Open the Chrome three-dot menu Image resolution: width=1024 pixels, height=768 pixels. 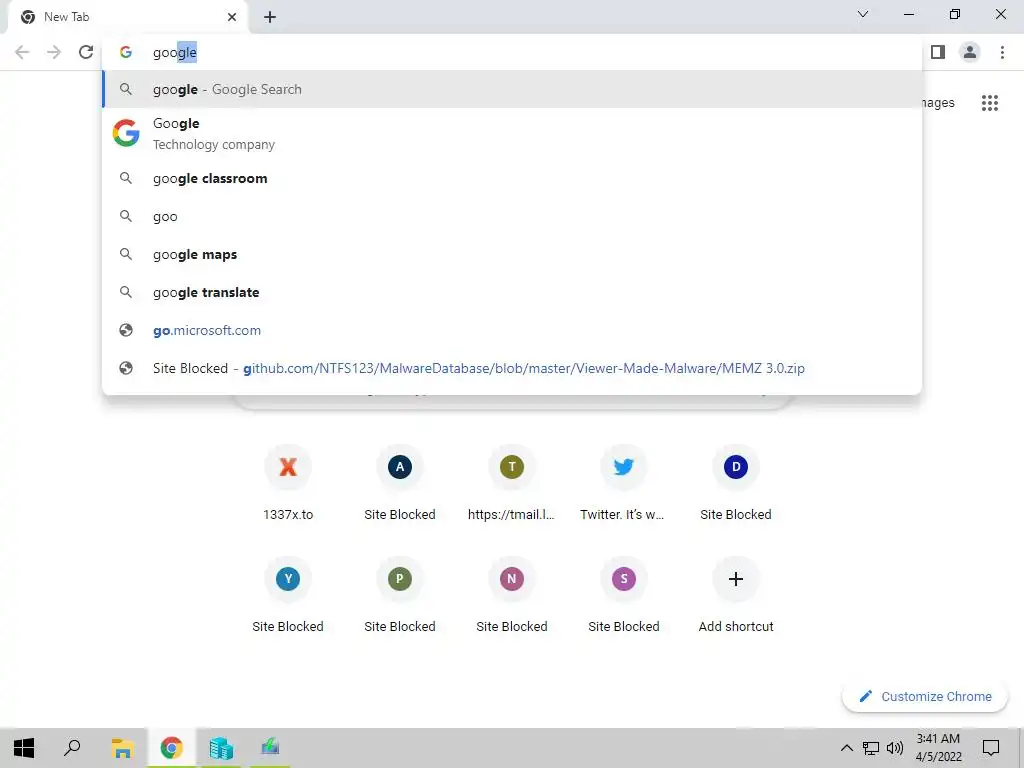coord(1002,52)
